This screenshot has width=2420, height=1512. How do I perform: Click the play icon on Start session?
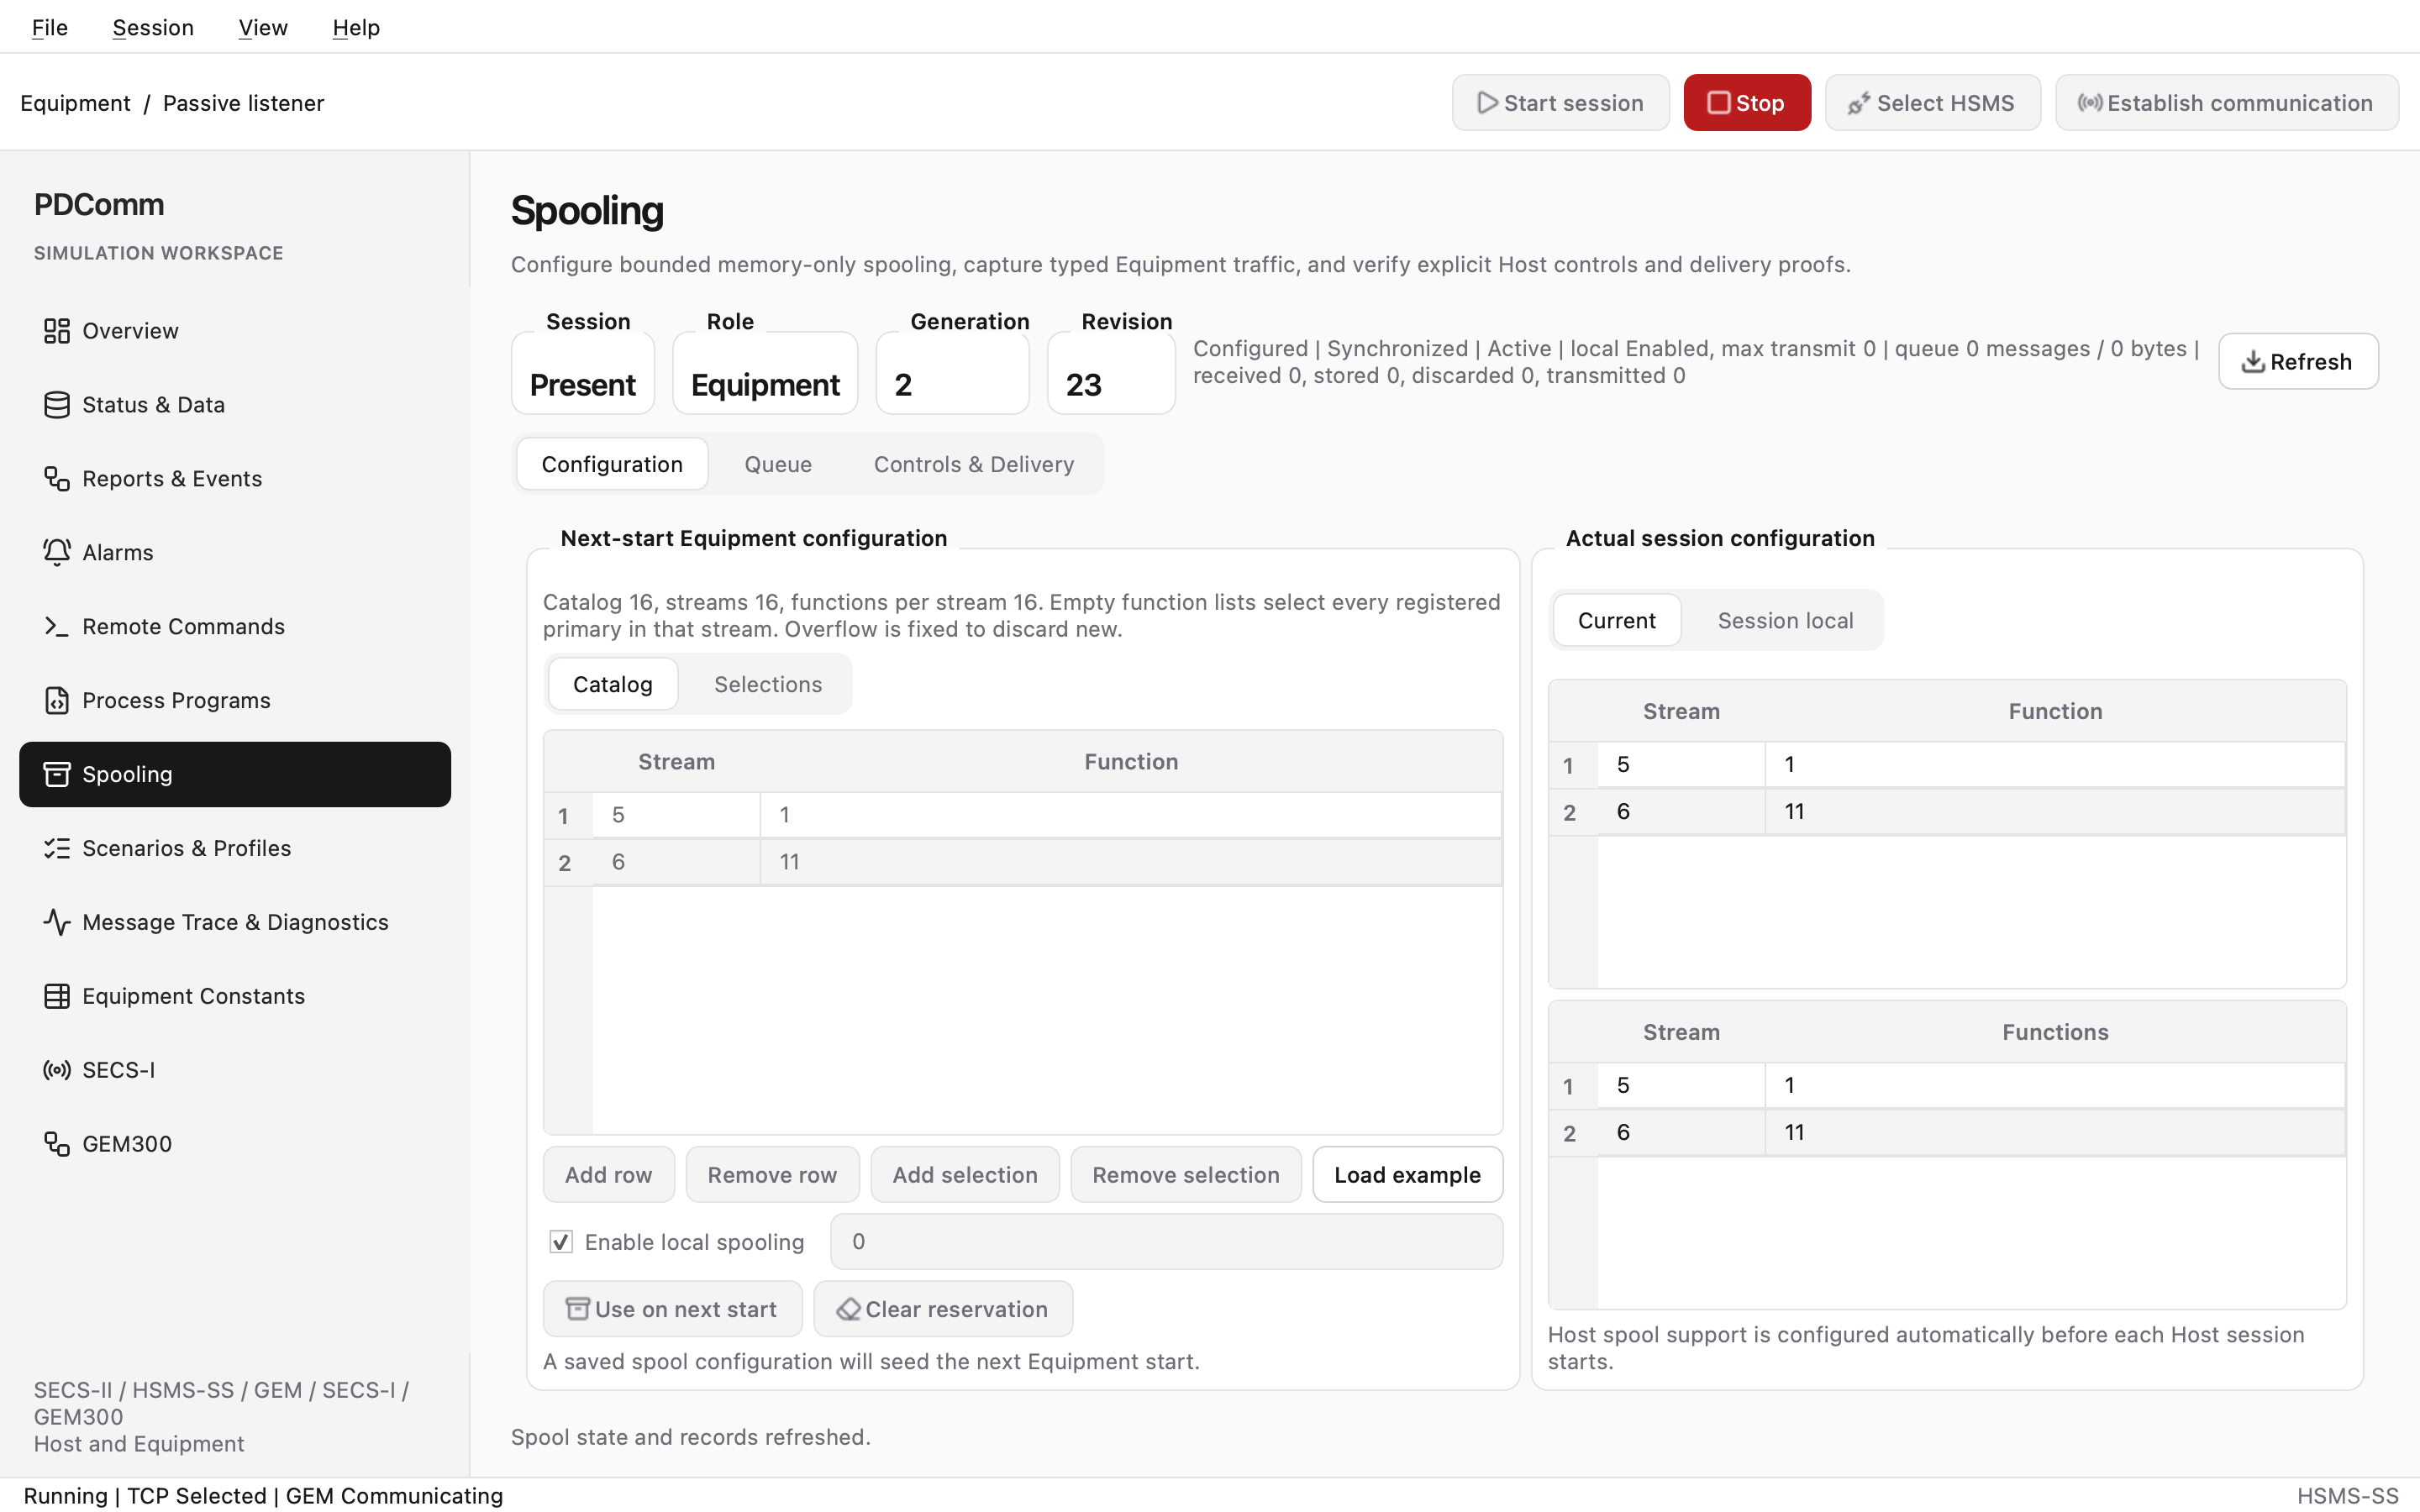tap(1487, 103)
